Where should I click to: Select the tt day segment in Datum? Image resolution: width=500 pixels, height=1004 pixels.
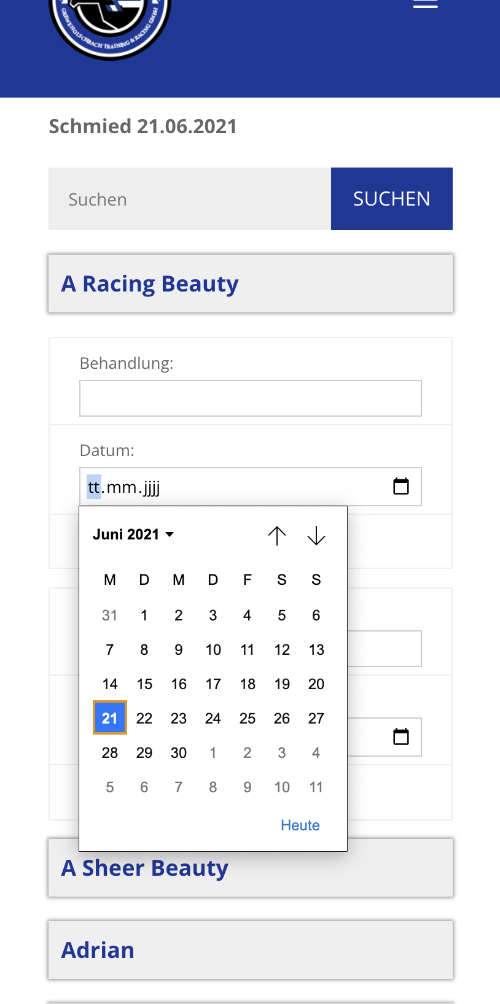point(94,487)
